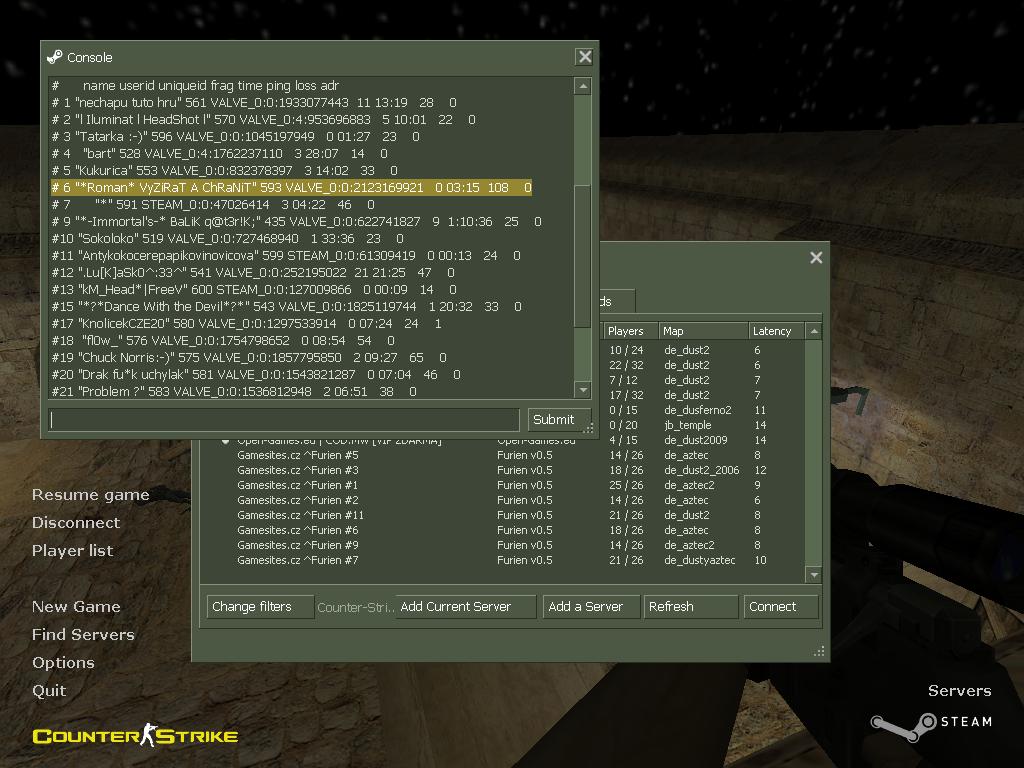Viewport: 1024px width, 768px height.
Task: Close the Console window
Action: [585, 57]
